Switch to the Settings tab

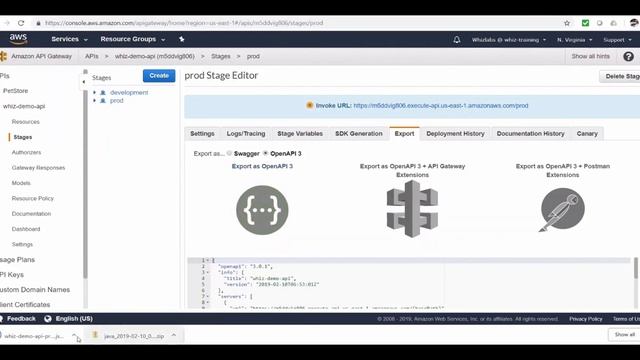click(x=202, y=133)
